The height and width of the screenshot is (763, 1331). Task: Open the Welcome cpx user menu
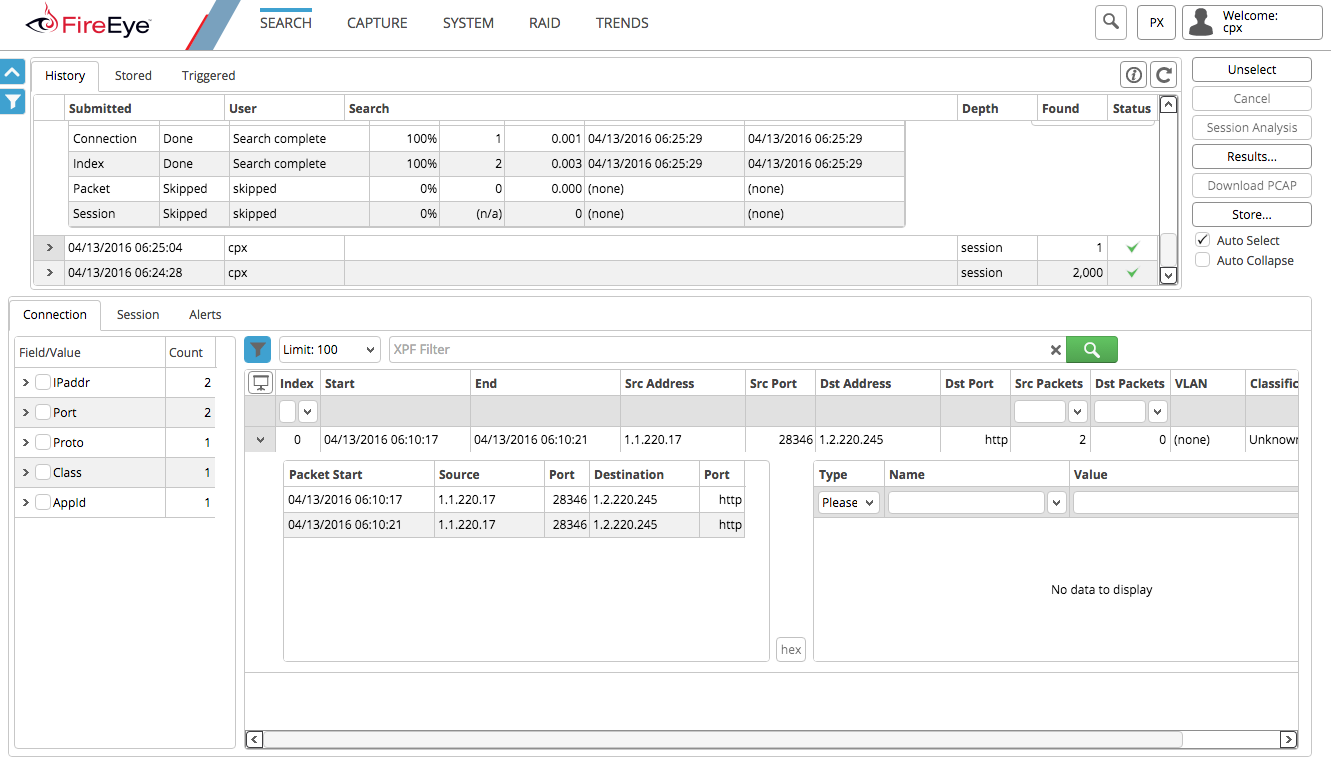tap(1252, 22)
